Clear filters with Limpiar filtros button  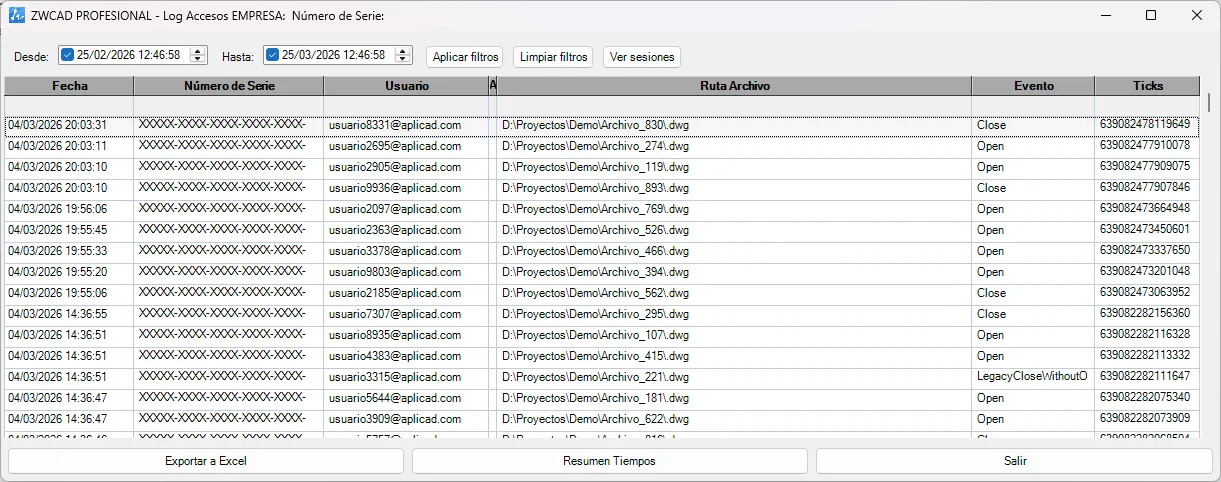[554, 57]
